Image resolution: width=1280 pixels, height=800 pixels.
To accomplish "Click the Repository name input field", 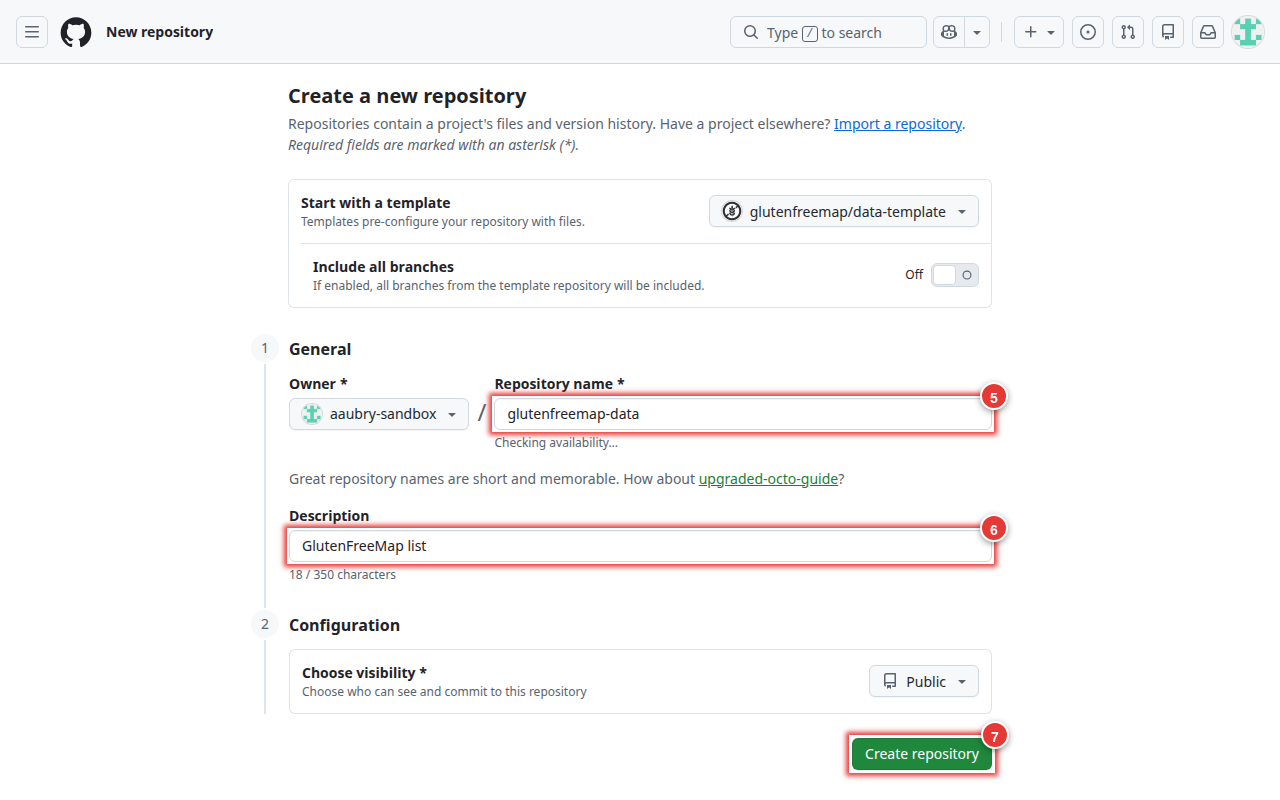I will coord(743,414).
